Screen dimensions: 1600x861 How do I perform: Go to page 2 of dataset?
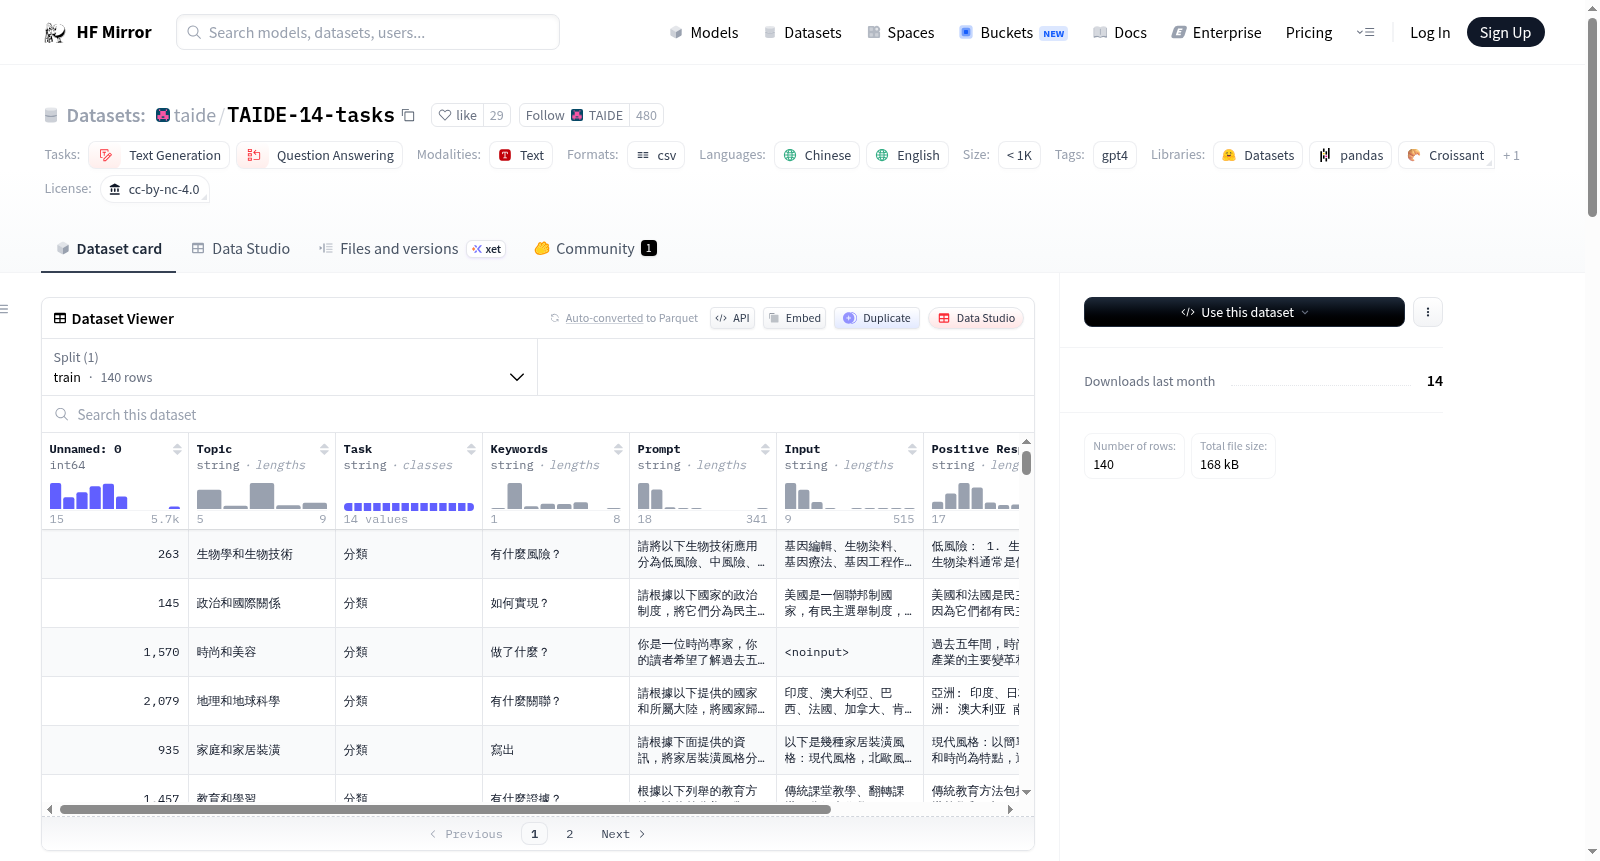point(570,834)
